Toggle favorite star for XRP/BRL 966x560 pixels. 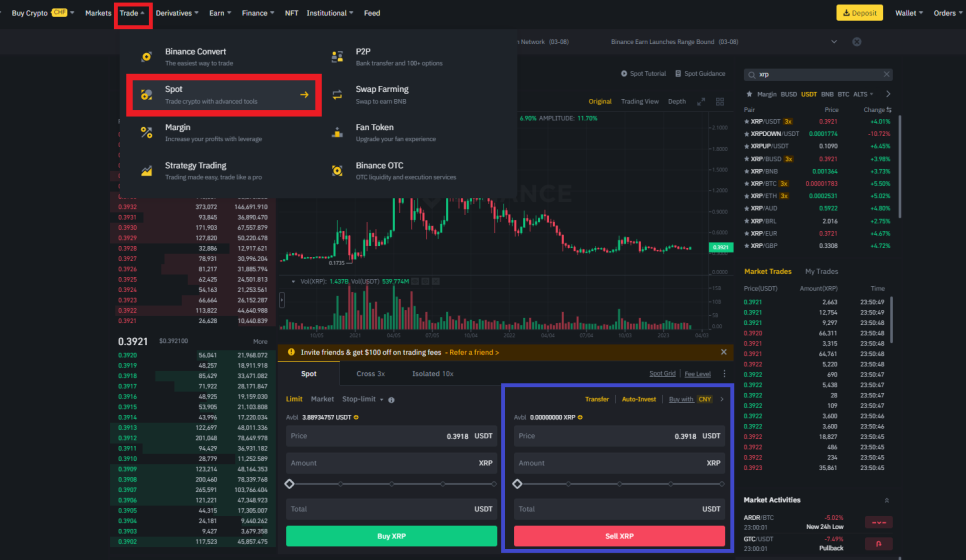pos(747,221)
